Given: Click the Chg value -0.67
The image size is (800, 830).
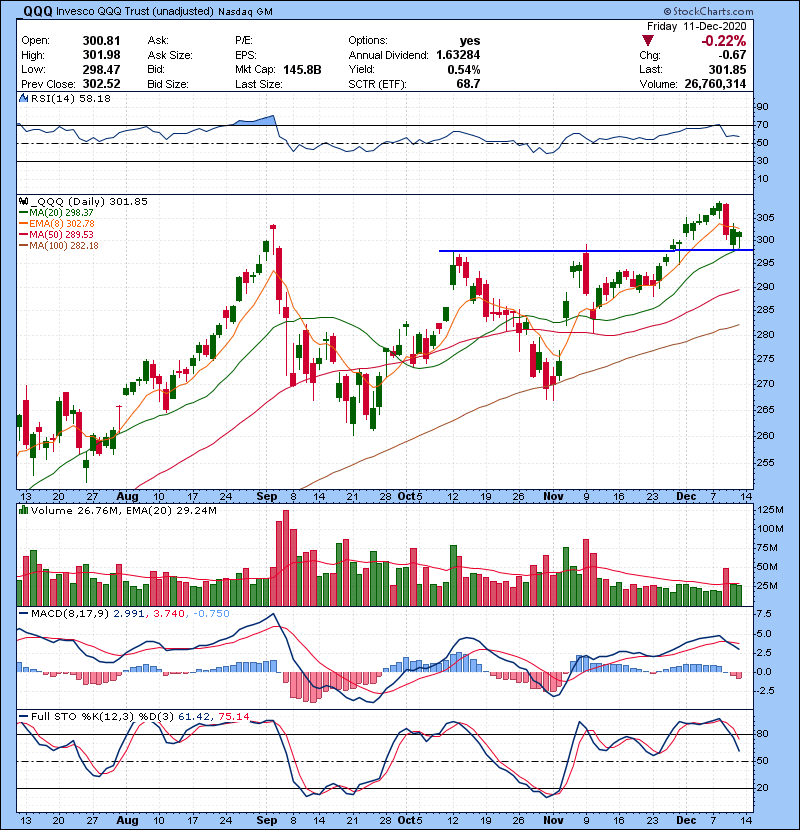Looking at the screenshot, I should coord(732,55).
